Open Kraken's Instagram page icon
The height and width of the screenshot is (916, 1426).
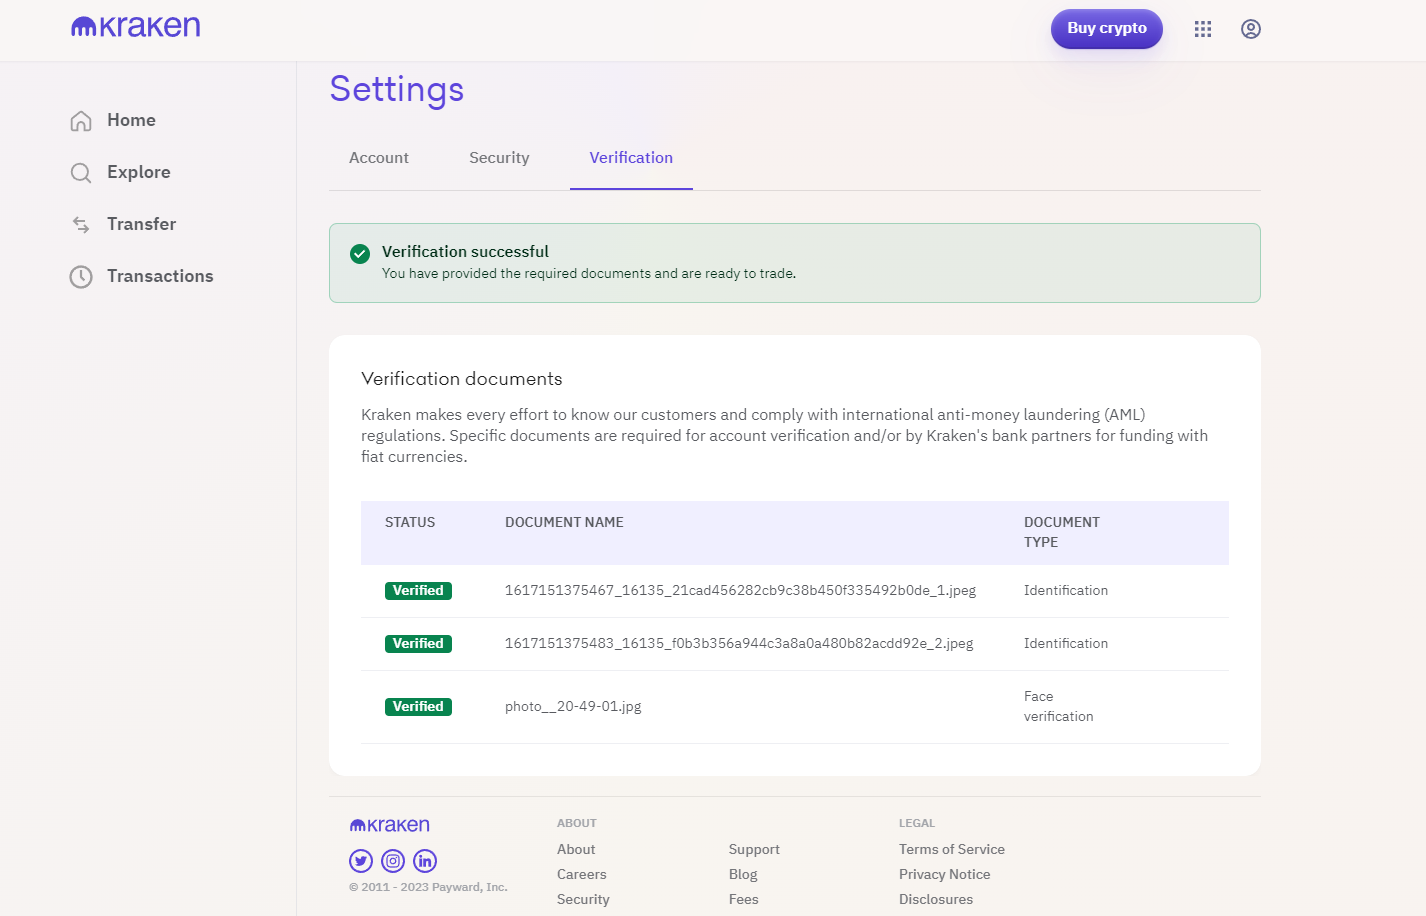click(393, 861)
